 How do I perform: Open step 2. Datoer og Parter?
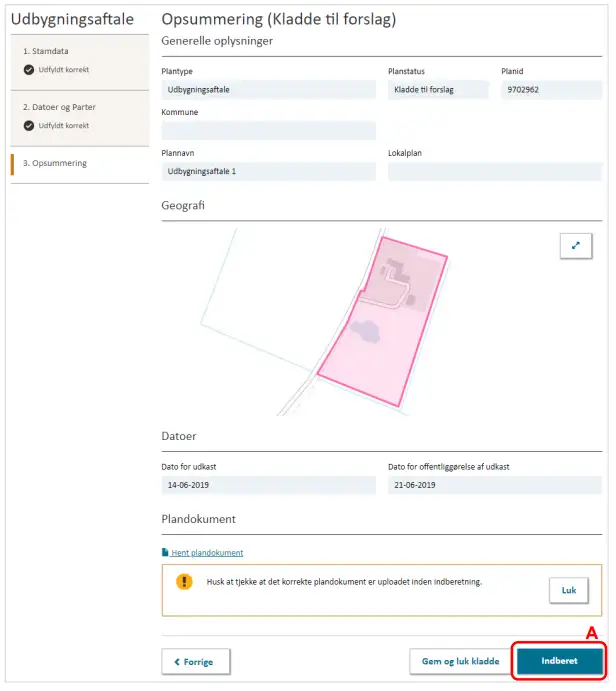tap(59, 107)
